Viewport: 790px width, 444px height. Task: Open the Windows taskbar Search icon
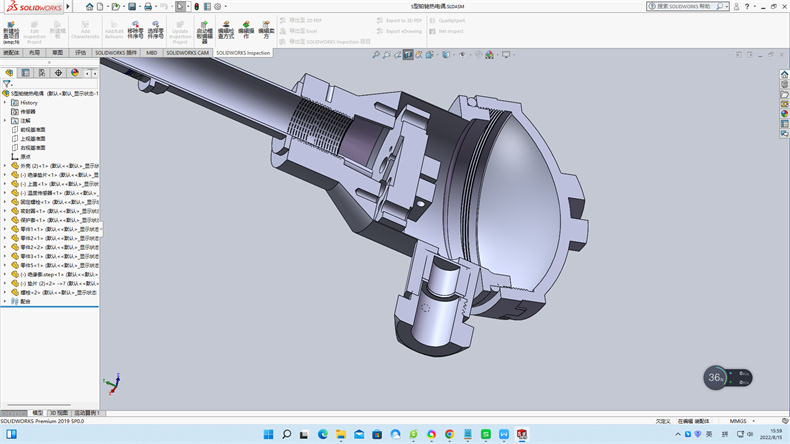(286, 434)
